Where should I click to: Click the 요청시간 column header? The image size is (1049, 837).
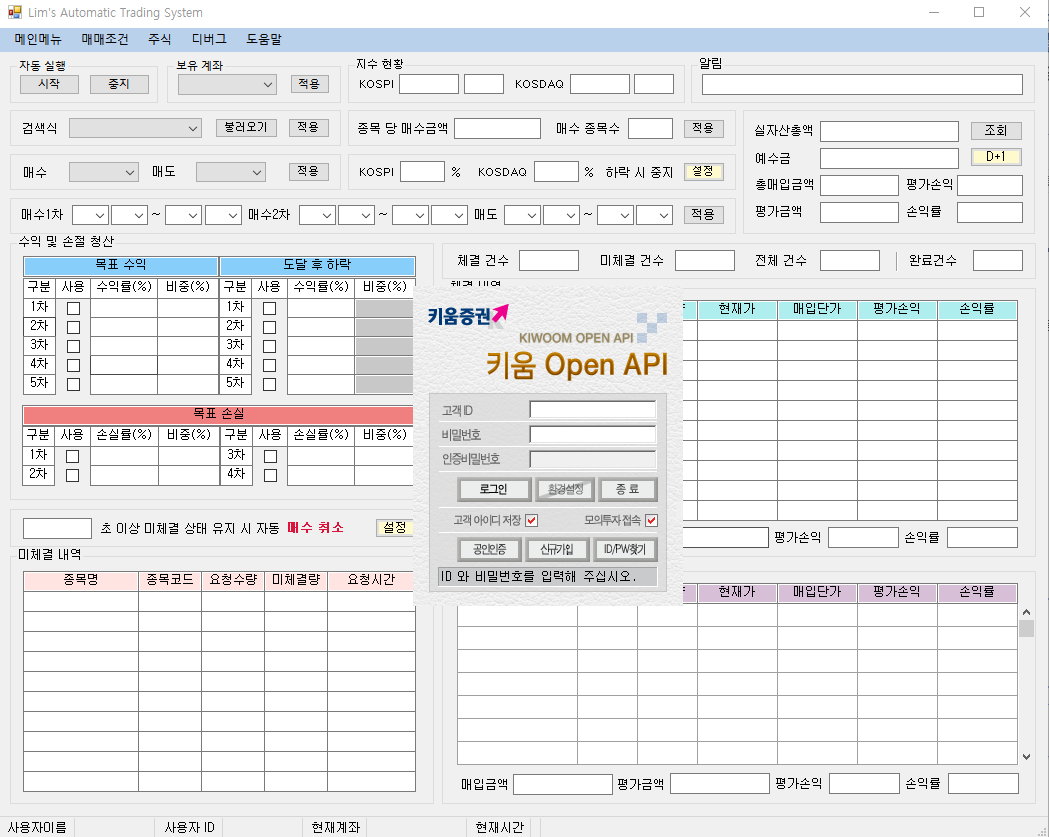pyautogui.click(x=371, y=580)
